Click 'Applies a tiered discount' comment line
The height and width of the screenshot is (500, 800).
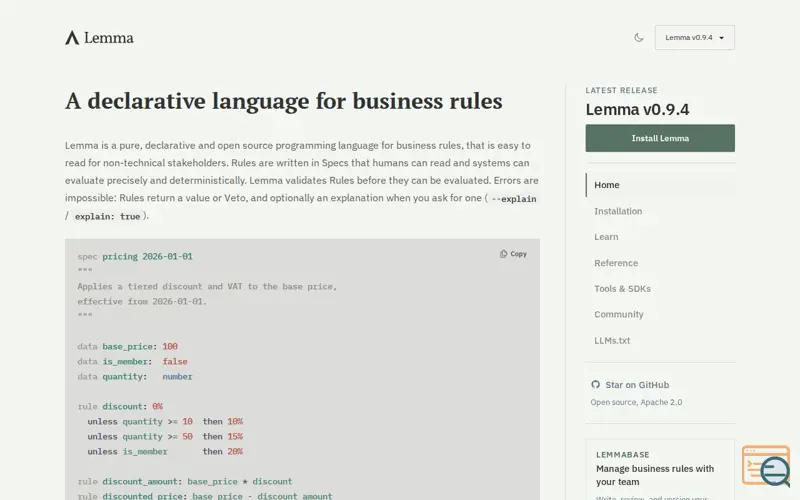207,286
